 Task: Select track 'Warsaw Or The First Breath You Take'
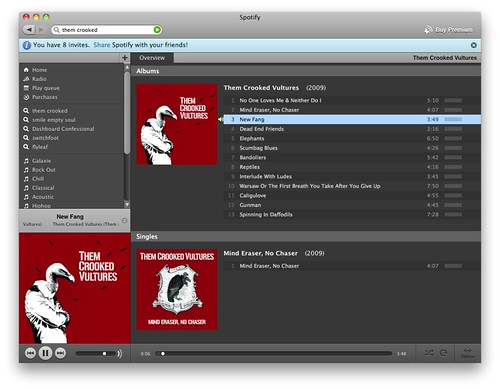pos(352,186)
